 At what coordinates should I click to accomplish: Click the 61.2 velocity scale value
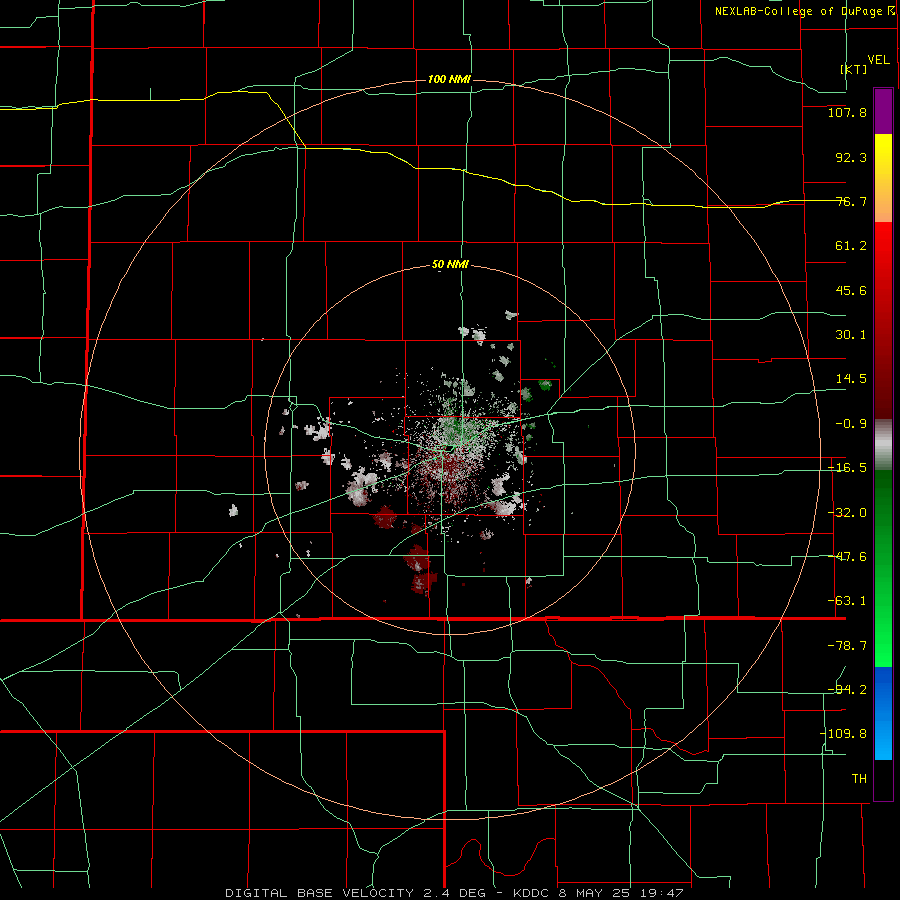click(851, 246)
